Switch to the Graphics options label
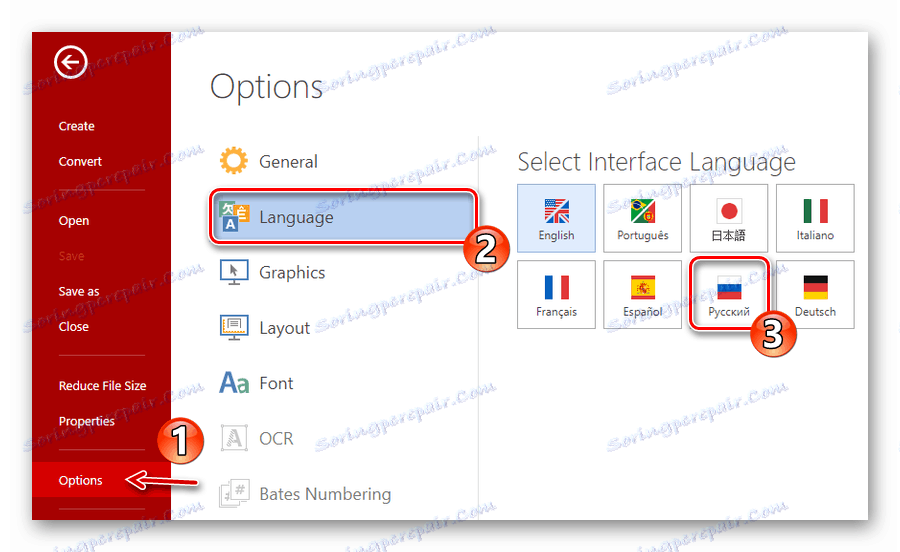900x552 pixels. click(x=292, y=273)
